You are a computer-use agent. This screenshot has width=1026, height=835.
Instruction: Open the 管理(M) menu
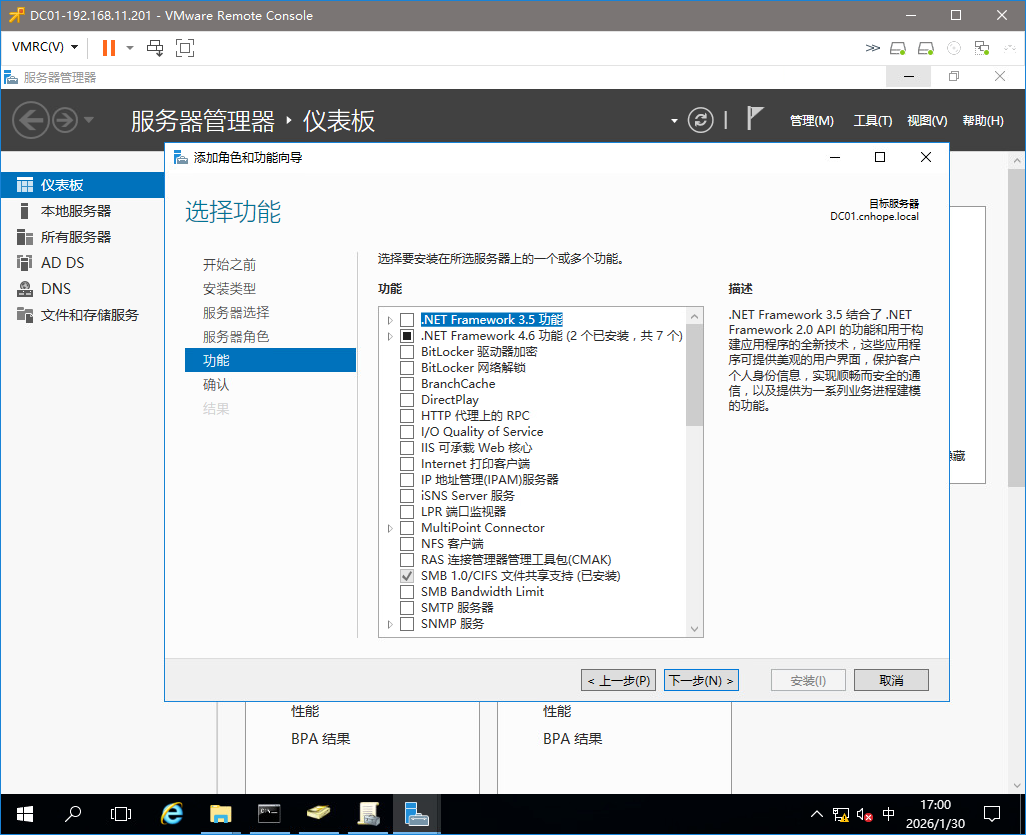(811, 121)
